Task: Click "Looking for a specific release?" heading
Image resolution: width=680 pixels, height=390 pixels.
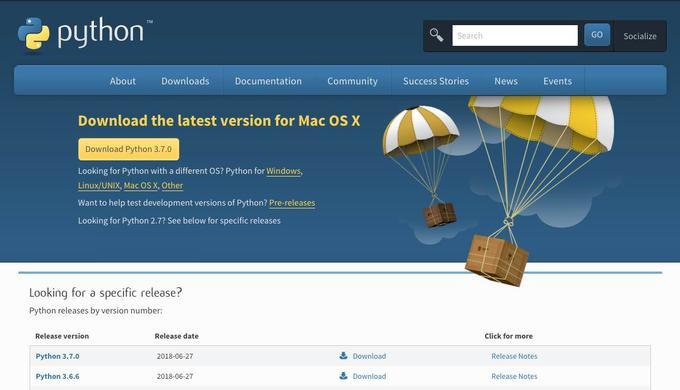Action: 105,293
